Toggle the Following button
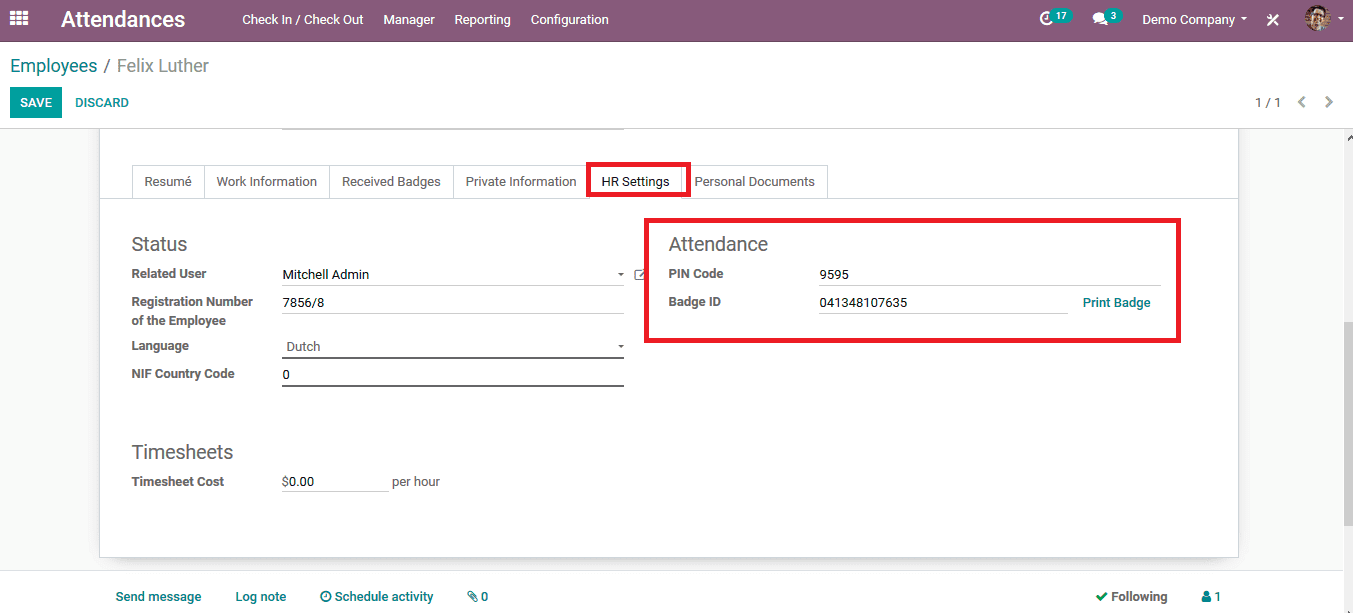The height and width of the screenshot is (613, 1353). pos(1131,597)
